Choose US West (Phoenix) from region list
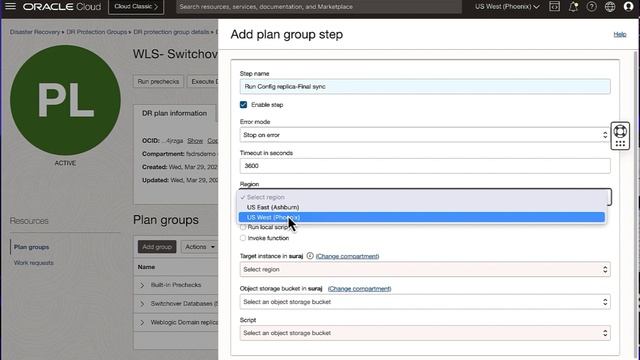640x360 pixels. point(422,218)
